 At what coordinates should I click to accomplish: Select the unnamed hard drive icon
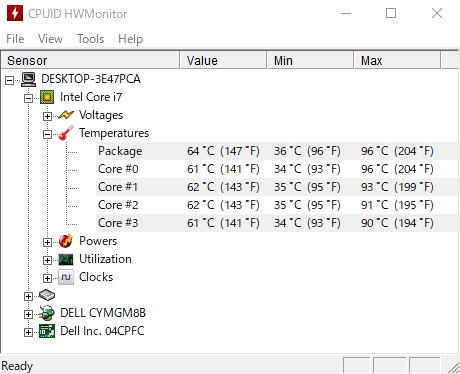tap(47, 295)
